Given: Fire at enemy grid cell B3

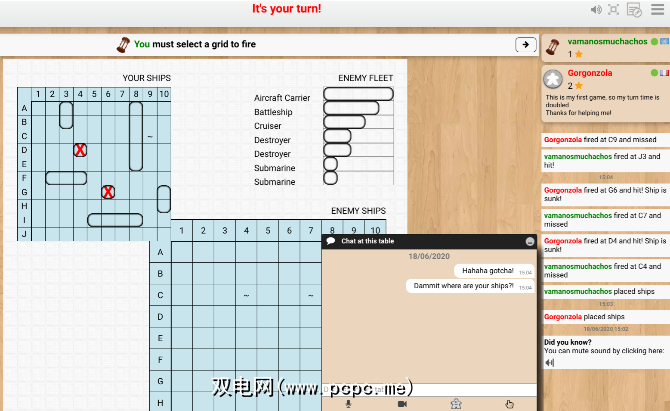Looking at the screenshot, I should pyautogui.click(x=225, y=273).
